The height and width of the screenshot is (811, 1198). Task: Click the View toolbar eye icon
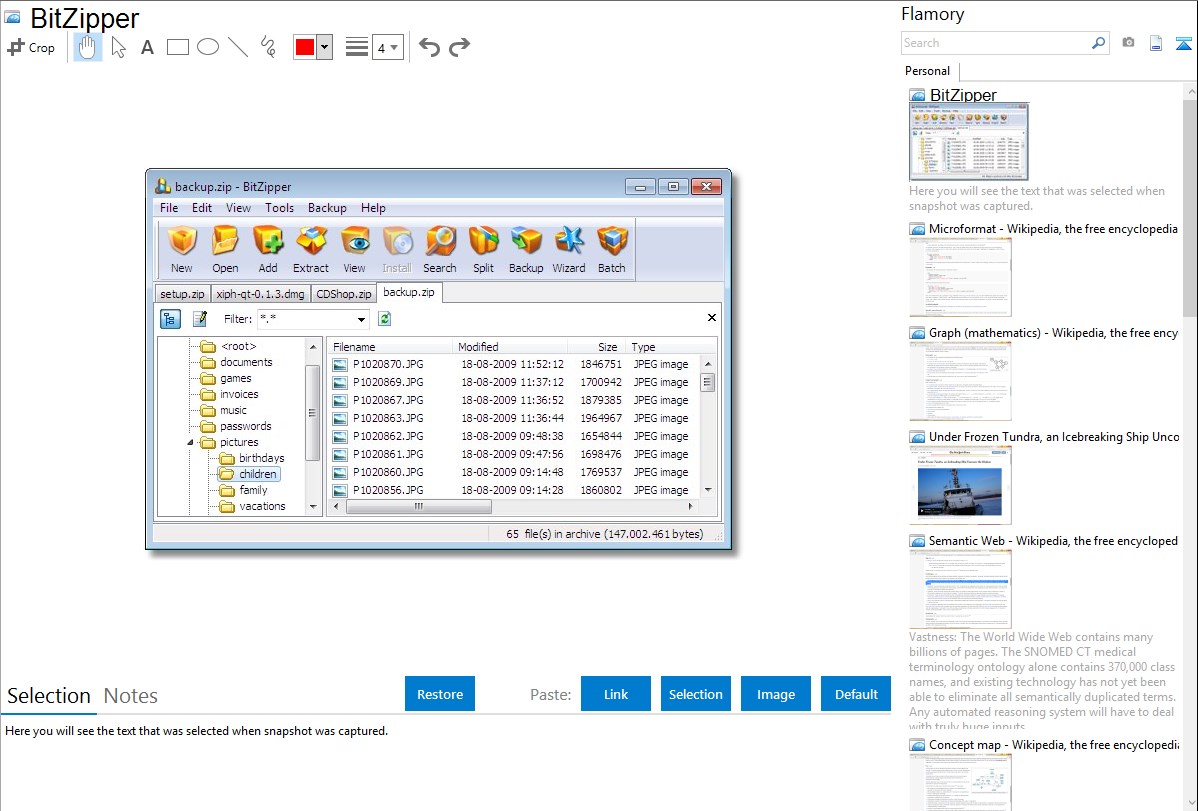355,249
